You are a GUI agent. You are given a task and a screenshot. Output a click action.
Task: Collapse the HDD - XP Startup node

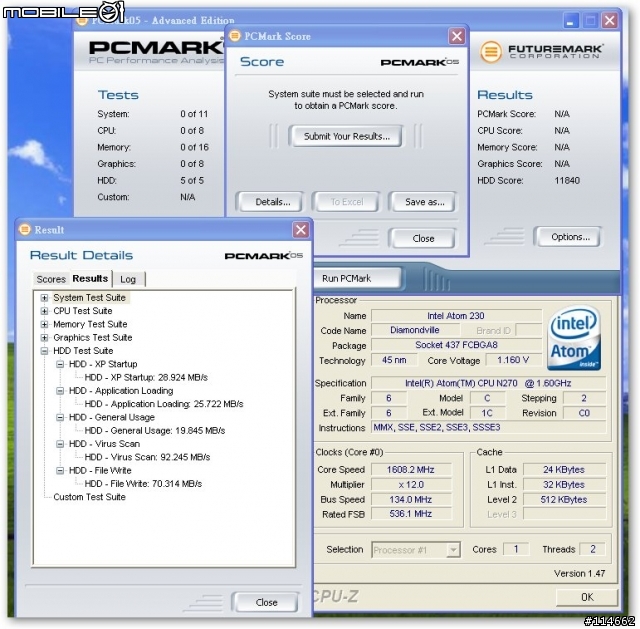pos(60,364)
